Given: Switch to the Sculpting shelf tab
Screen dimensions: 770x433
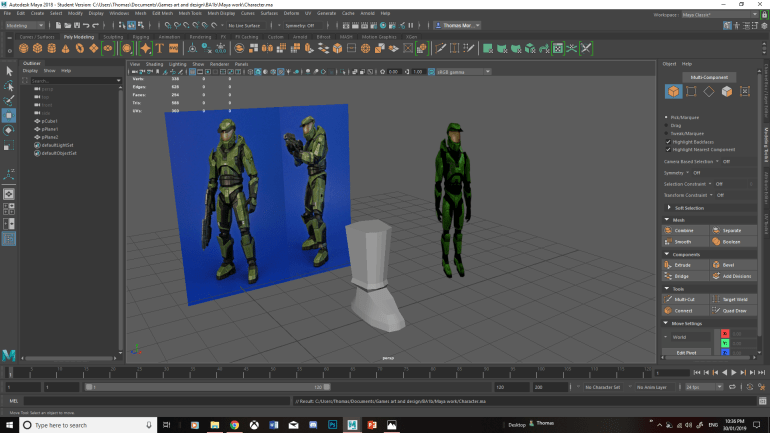Looking at the screenshot, I should [x=113, y=37].
